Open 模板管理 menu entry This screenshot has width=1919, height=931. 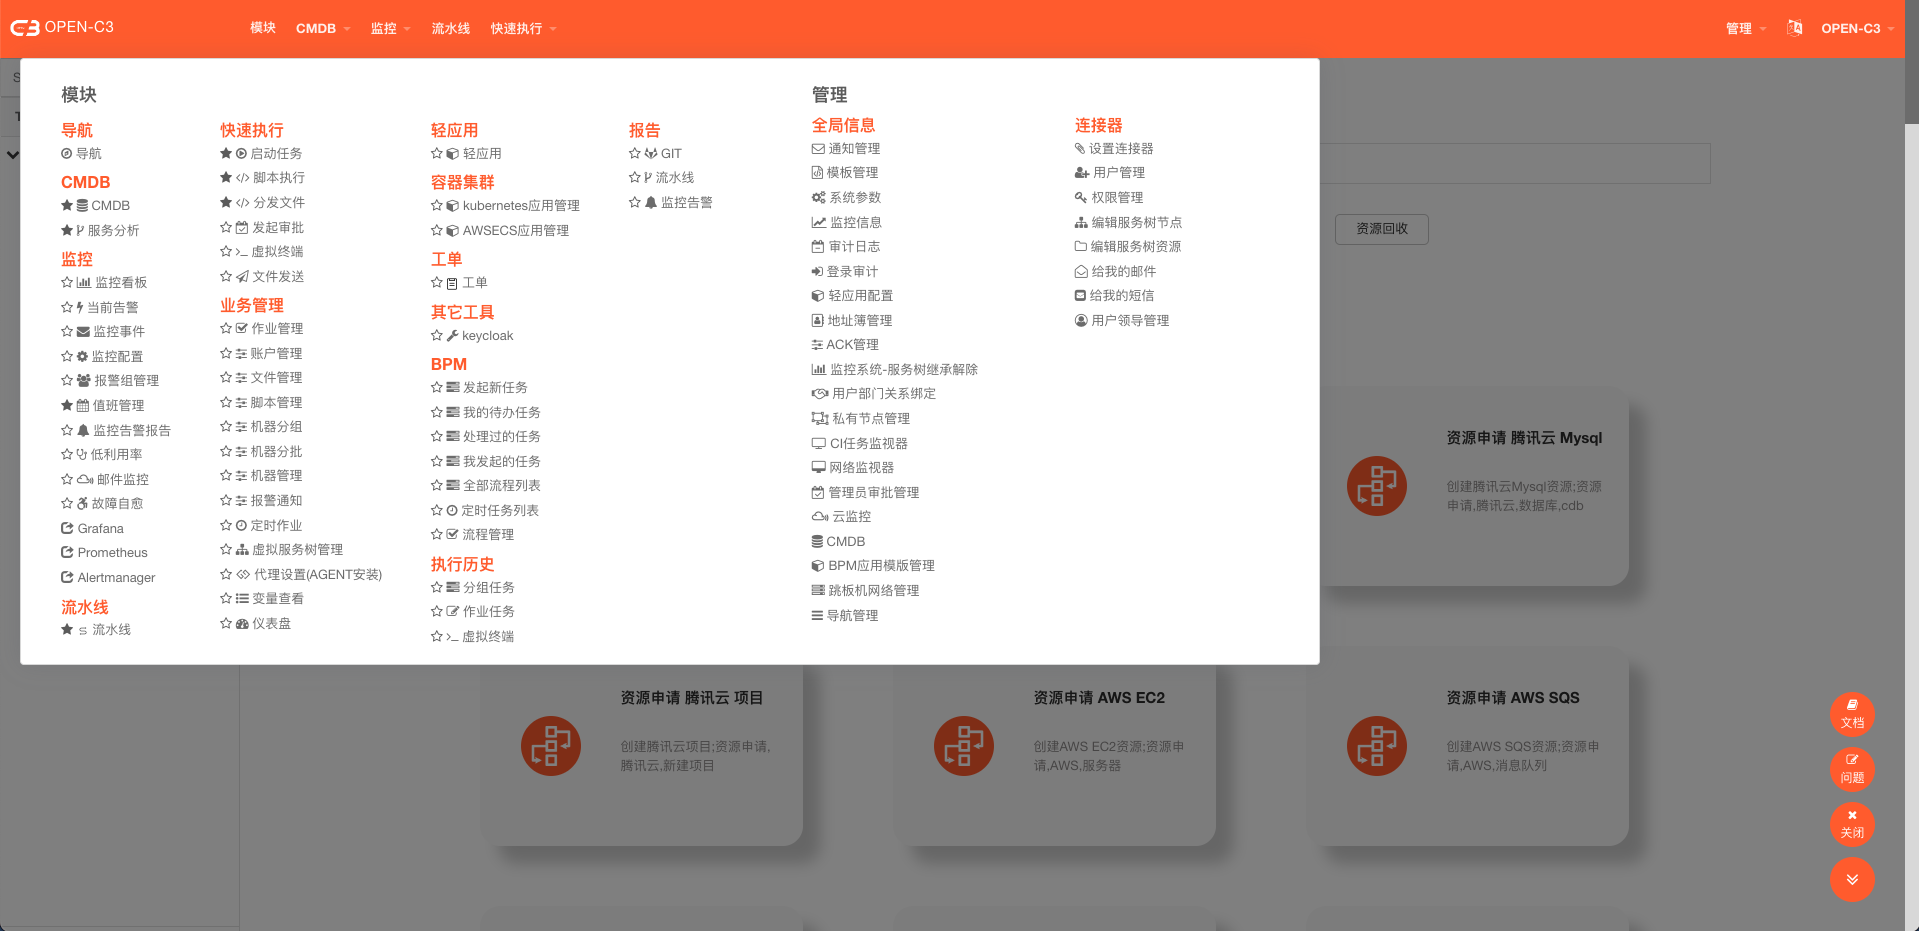(845, 172)
